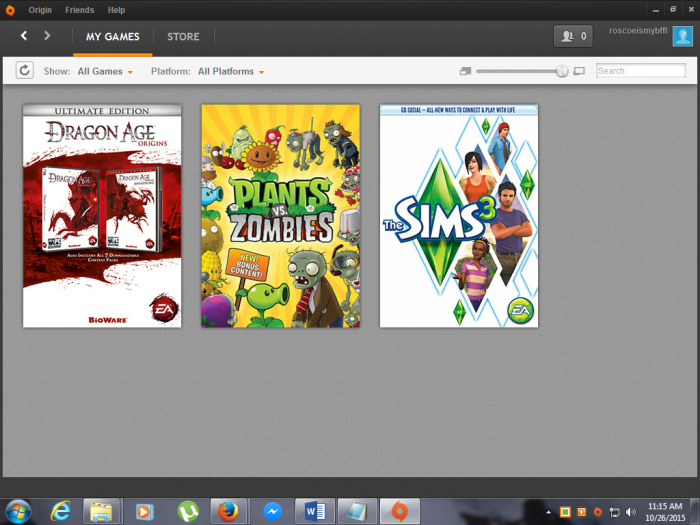Open Messenger from the taskbar
The image size is (700, 525).
point(272,512)
